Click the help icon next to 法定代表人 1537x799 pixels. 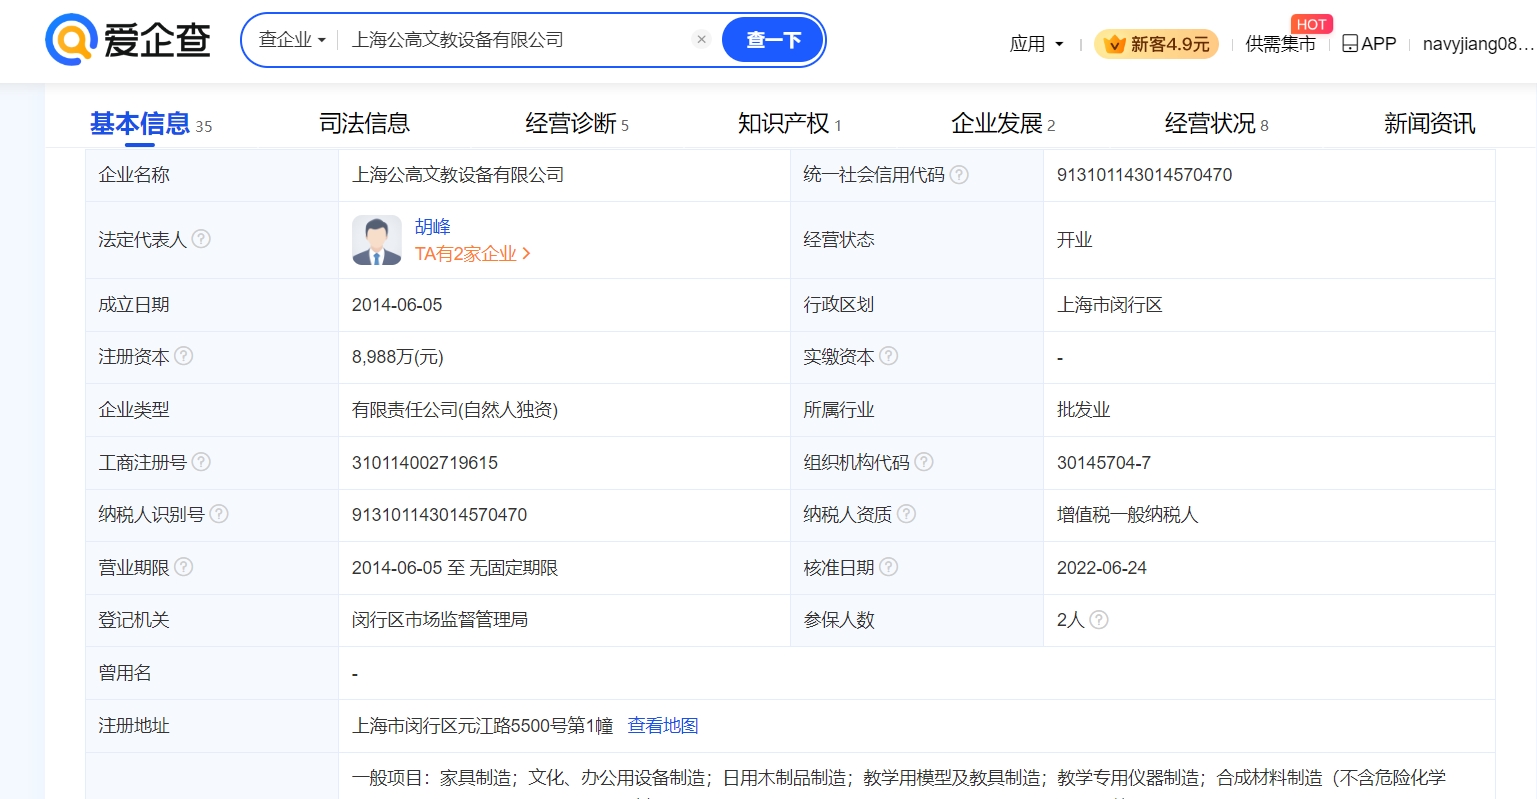click(x=201, y=239)
